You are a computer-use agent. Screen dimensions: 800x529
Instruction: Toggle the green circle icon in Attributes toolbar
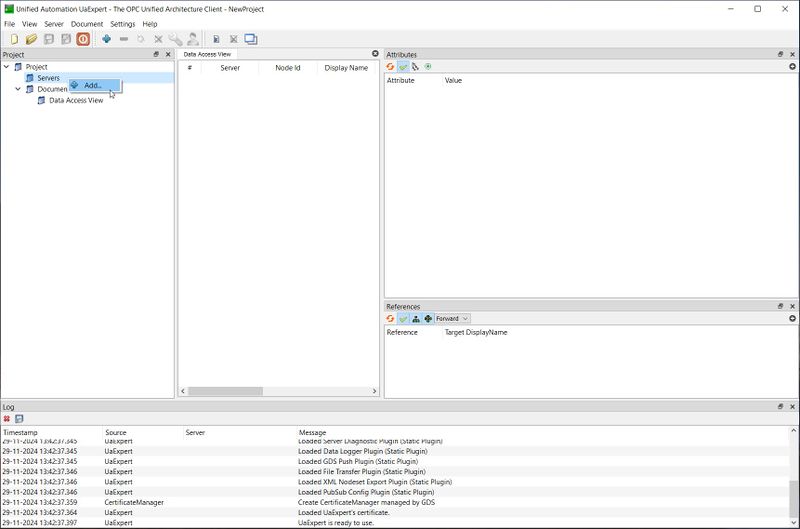pyautogui.click(x=428, y=67)
